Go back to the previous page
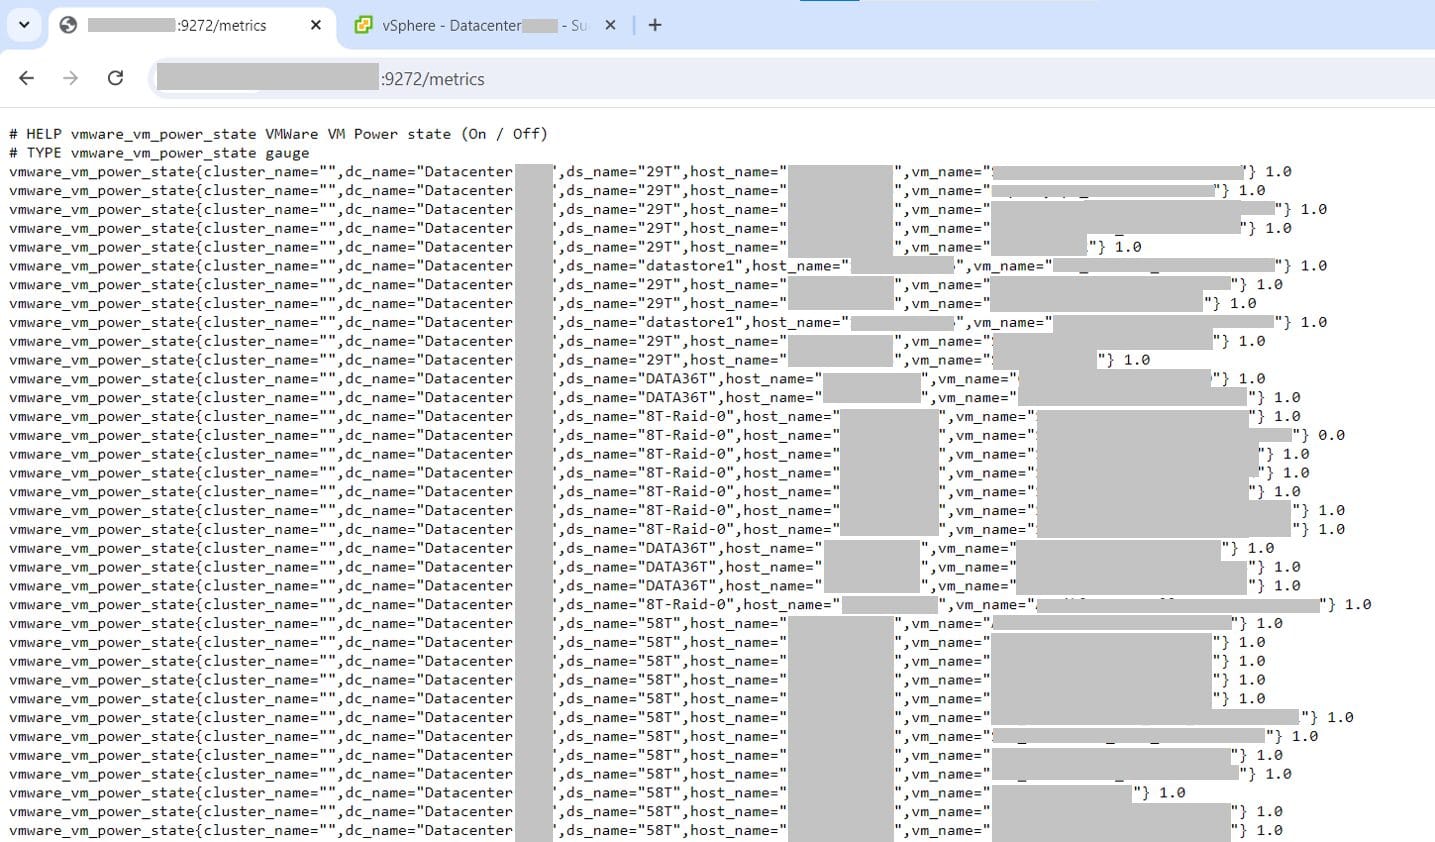The image size is (1435, 842). [x=27, y=78]
